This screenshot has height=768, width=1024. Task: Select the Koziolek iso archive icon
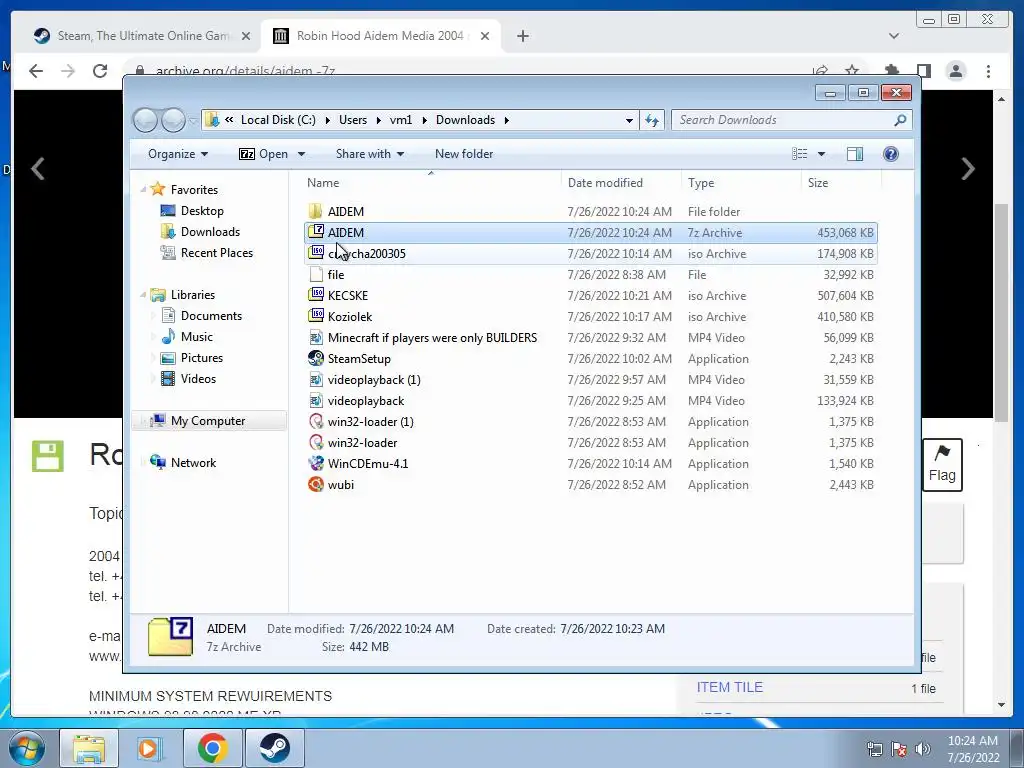(316, 316)
